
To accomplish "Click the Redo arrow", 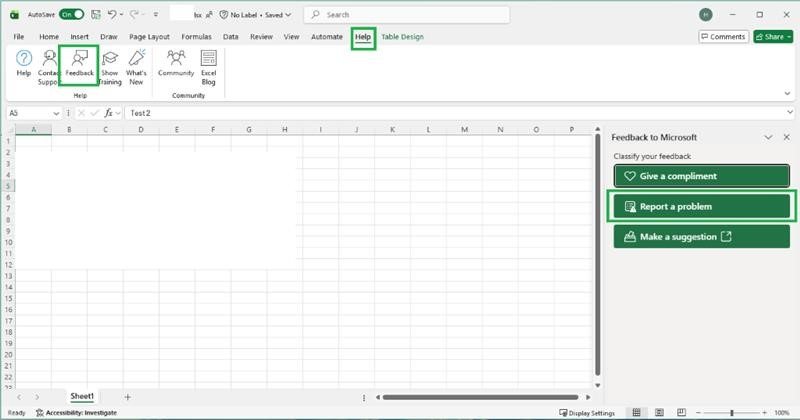I will (134, 15).
